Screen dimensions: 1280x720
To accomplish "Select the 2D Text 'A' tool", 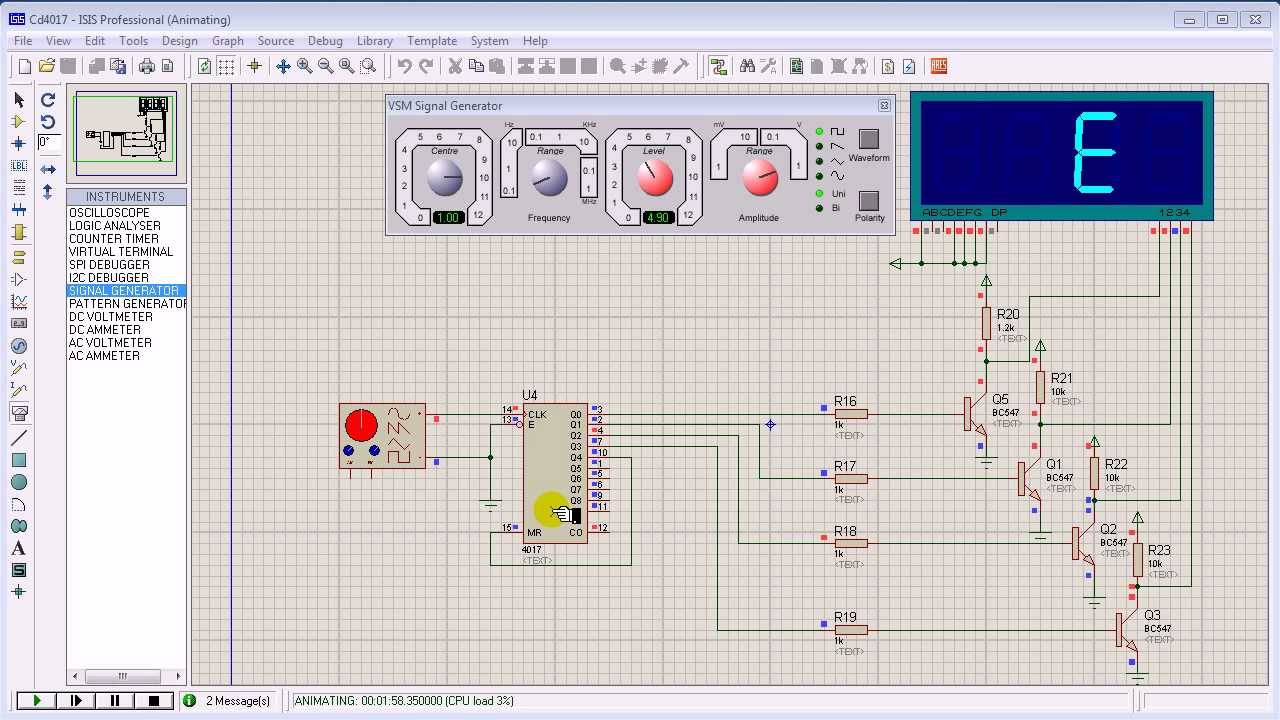I will [19, 548].
